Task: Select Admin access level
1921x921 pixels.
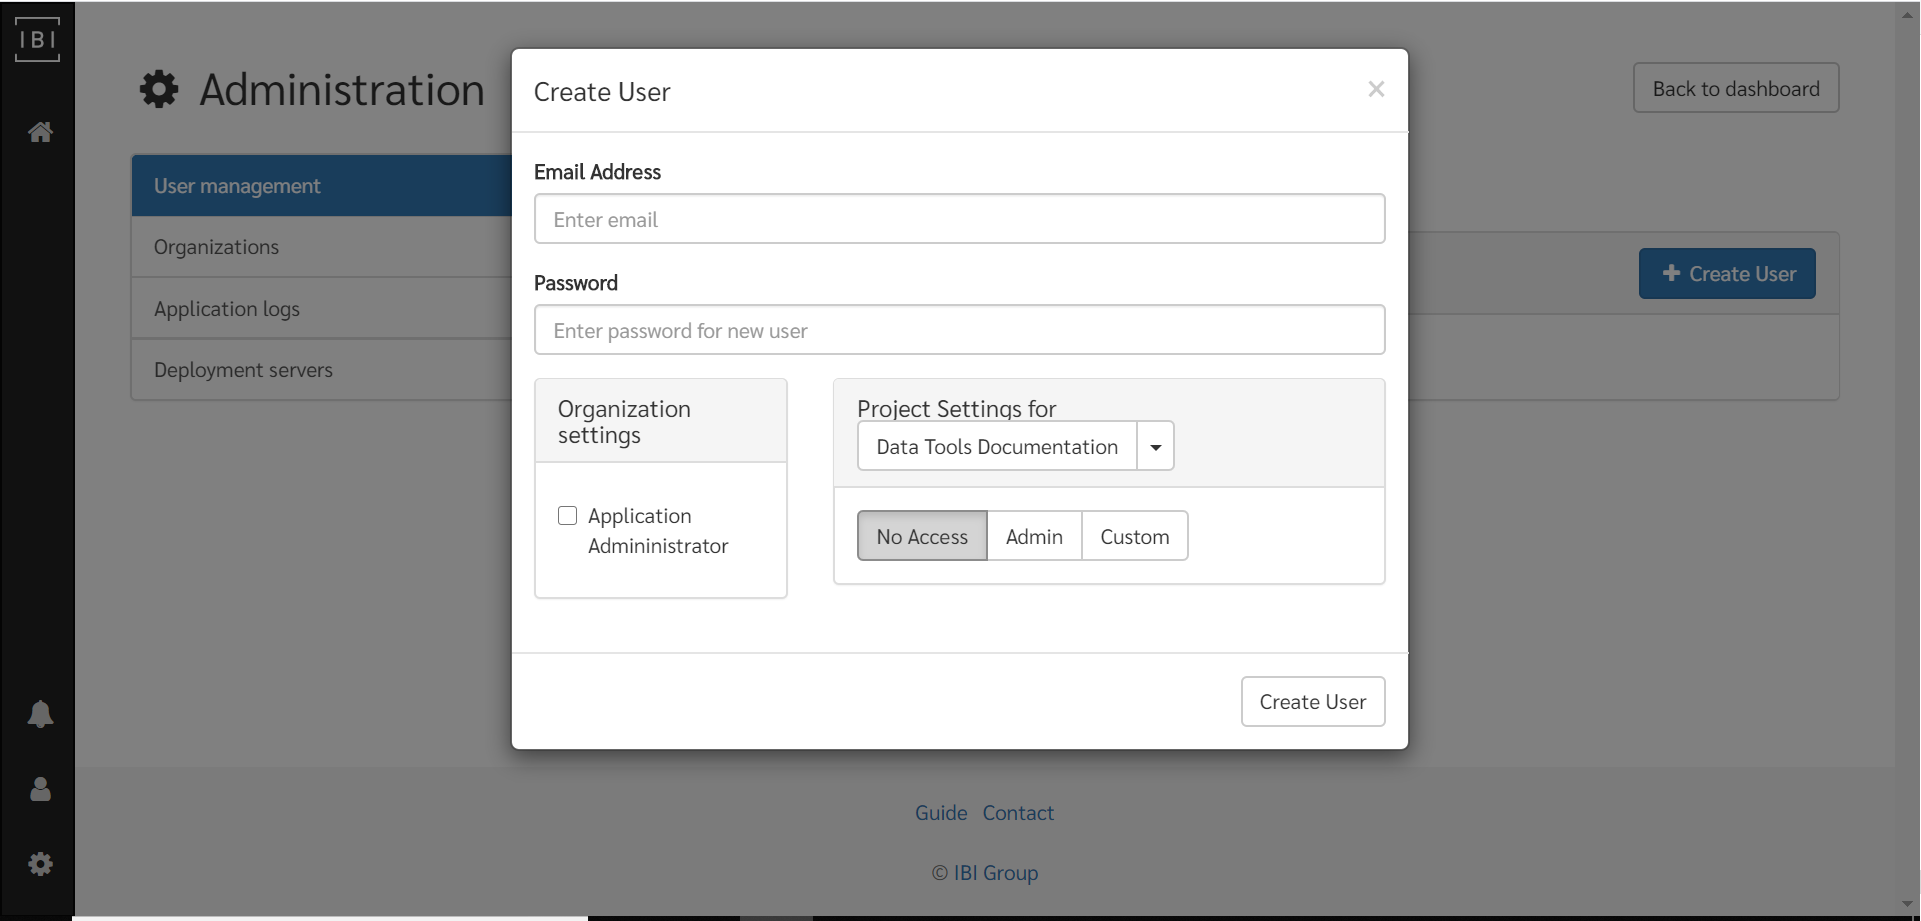Action: (x=1034, y=536)
